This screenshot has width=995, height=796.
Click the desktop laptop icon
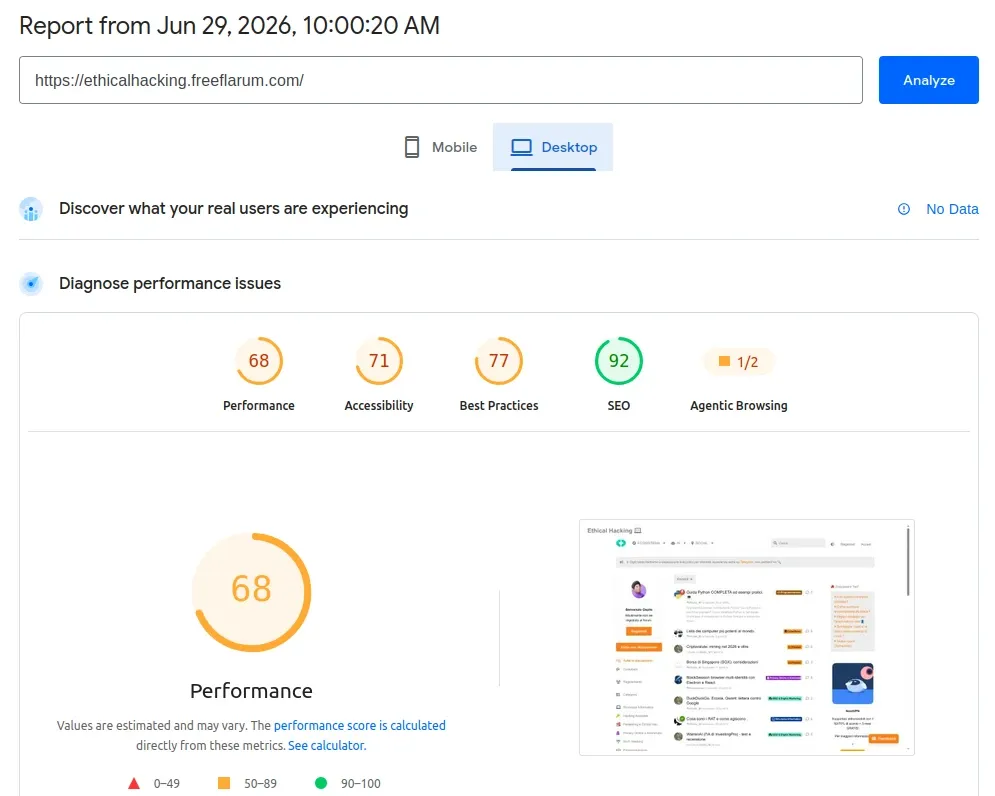[x=522, y=147]
